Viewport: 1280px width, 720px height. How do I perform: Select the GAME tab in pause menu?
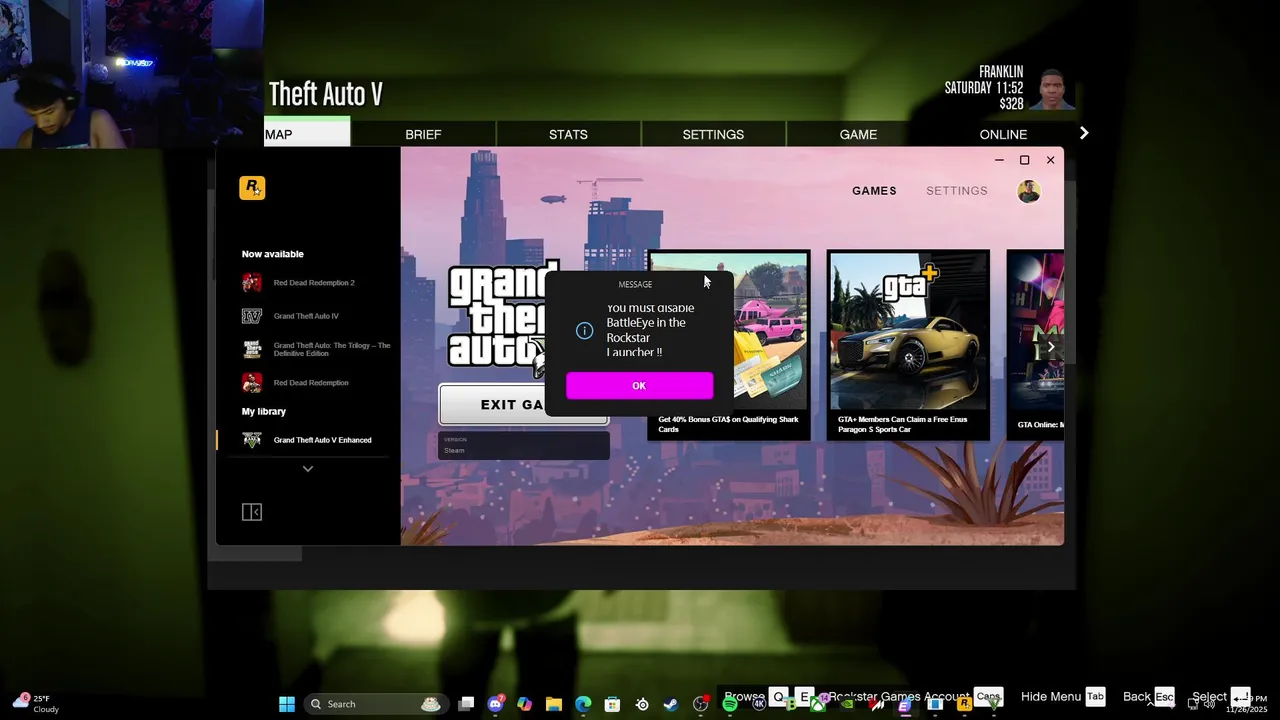[858, 134]
